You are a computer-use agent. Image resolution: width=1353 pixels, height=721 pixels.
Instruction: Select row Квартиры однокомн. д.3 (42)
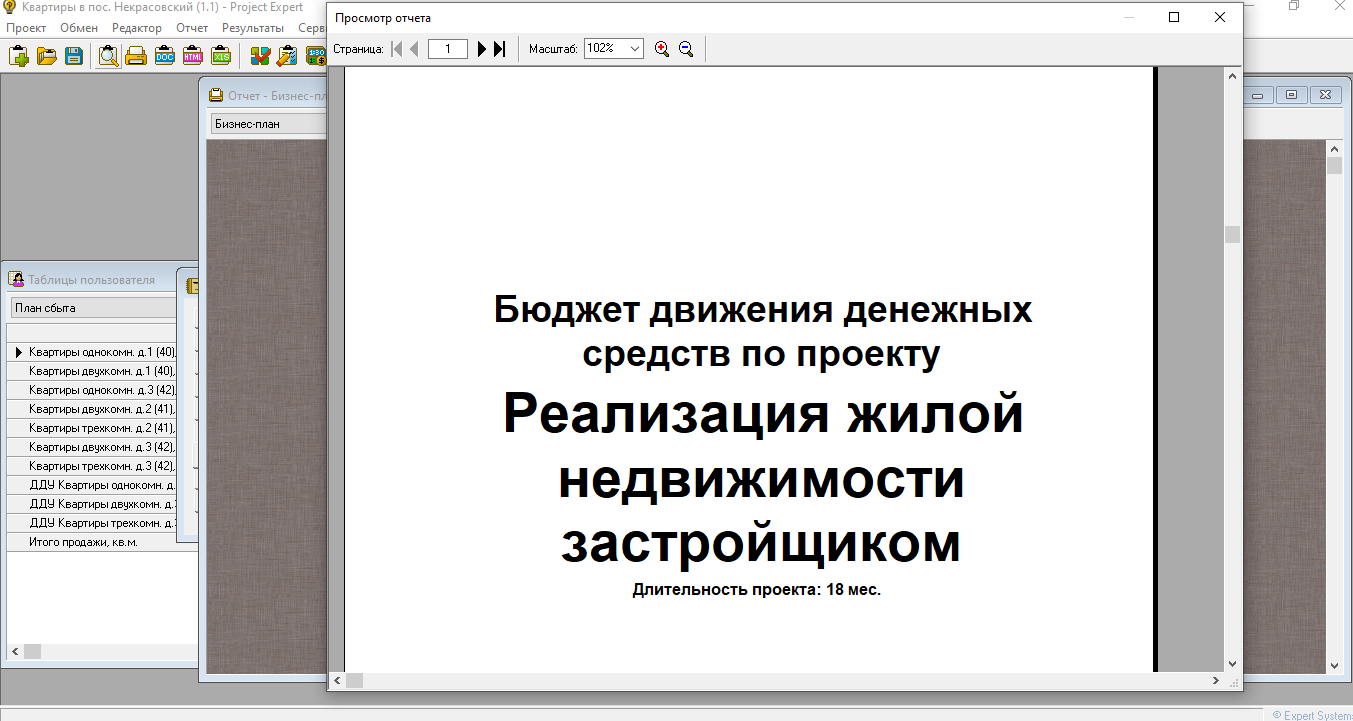point(101,390)
